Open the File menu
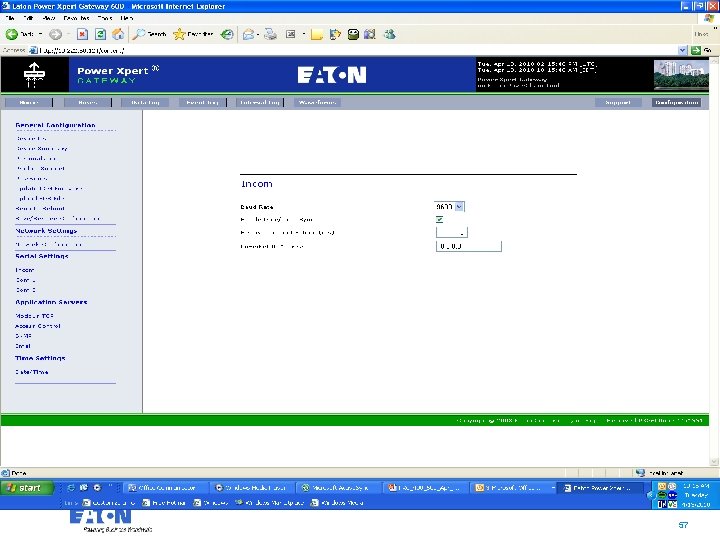Viewport: 720px width, 540px height. click(10, 18)
